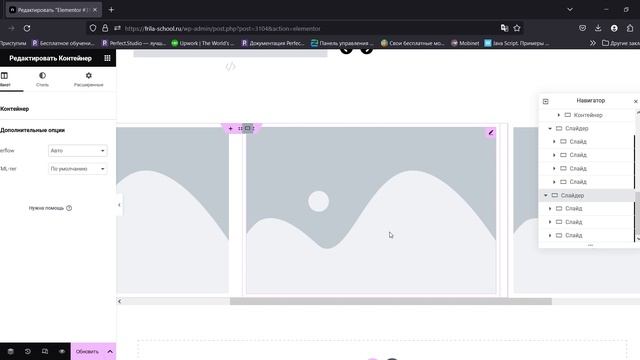This screenshot has height=360, width=640.
Task: Click the canvas horizontal scrollbar thumb
Action: [391, 301]
